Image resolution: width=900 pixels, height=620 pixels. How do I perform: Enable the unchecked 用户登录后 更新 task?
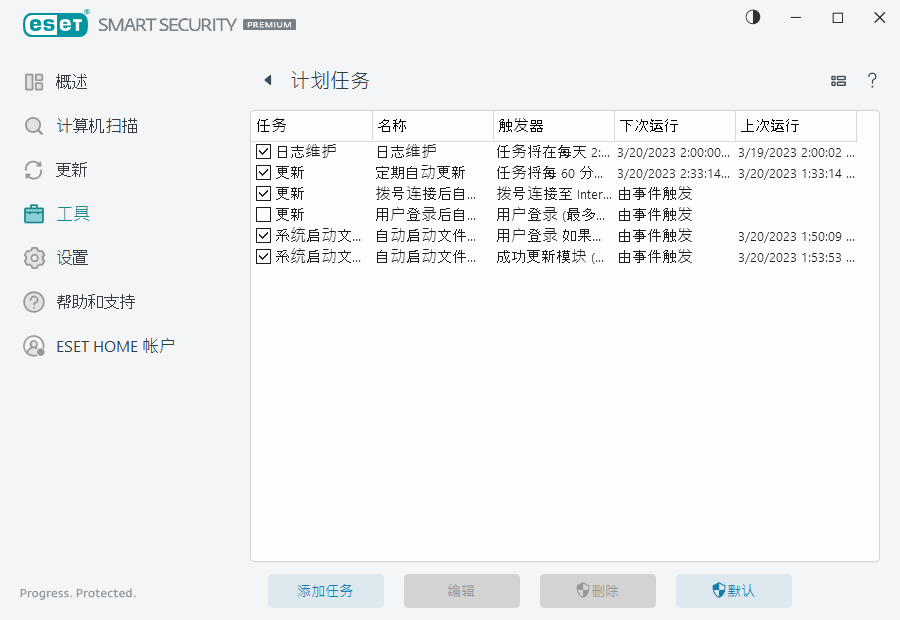[x=263, y=214]
